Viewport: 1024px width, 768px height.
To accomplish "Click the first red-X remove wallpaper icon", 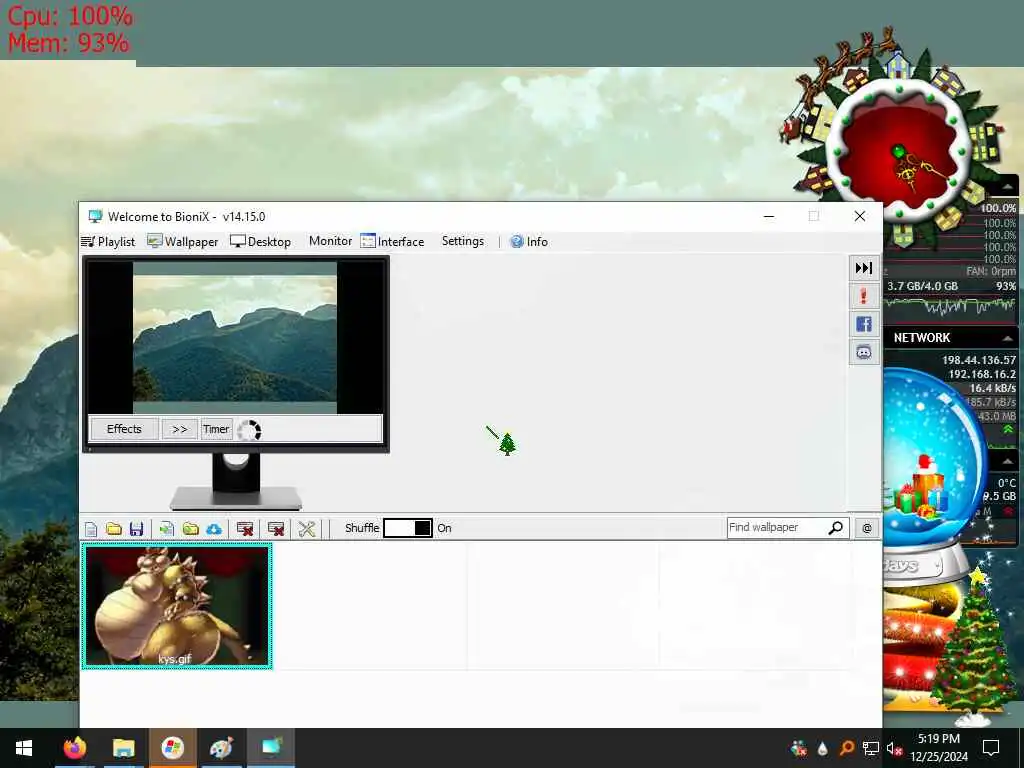I will coord(245,528).
